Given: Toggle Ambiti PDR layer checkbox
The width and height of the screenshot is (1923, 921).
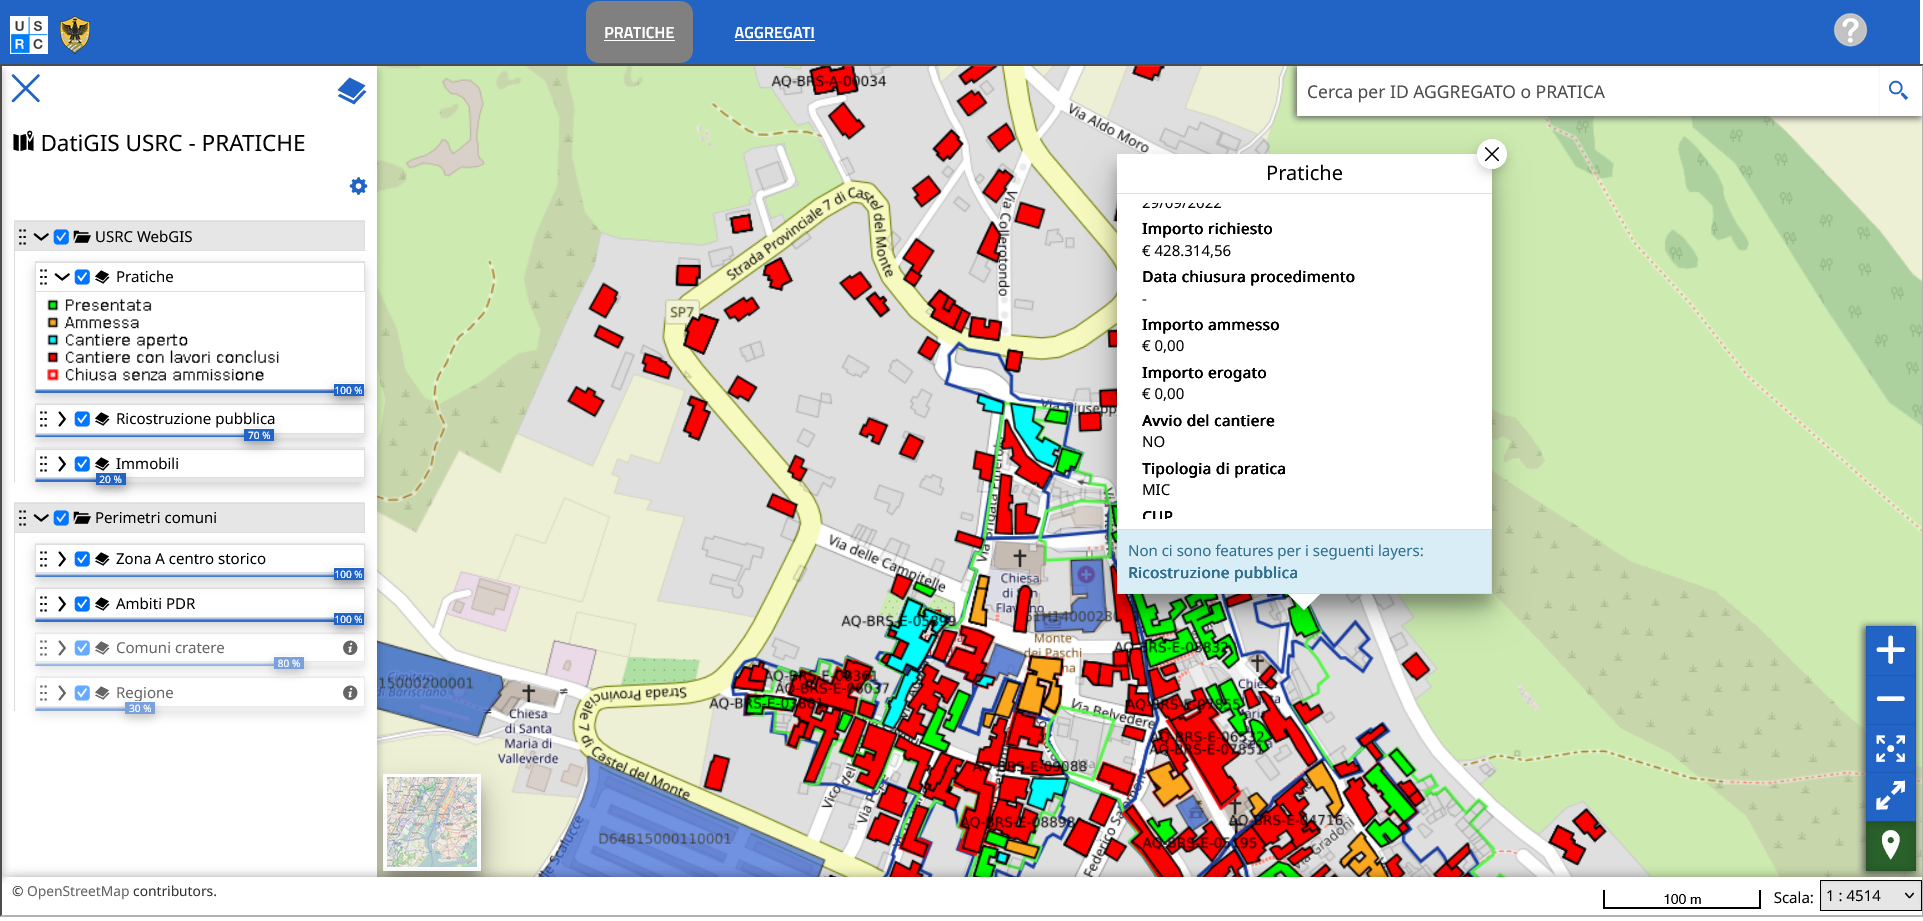Looking at the screenshot, I should (x=82, y=604).
